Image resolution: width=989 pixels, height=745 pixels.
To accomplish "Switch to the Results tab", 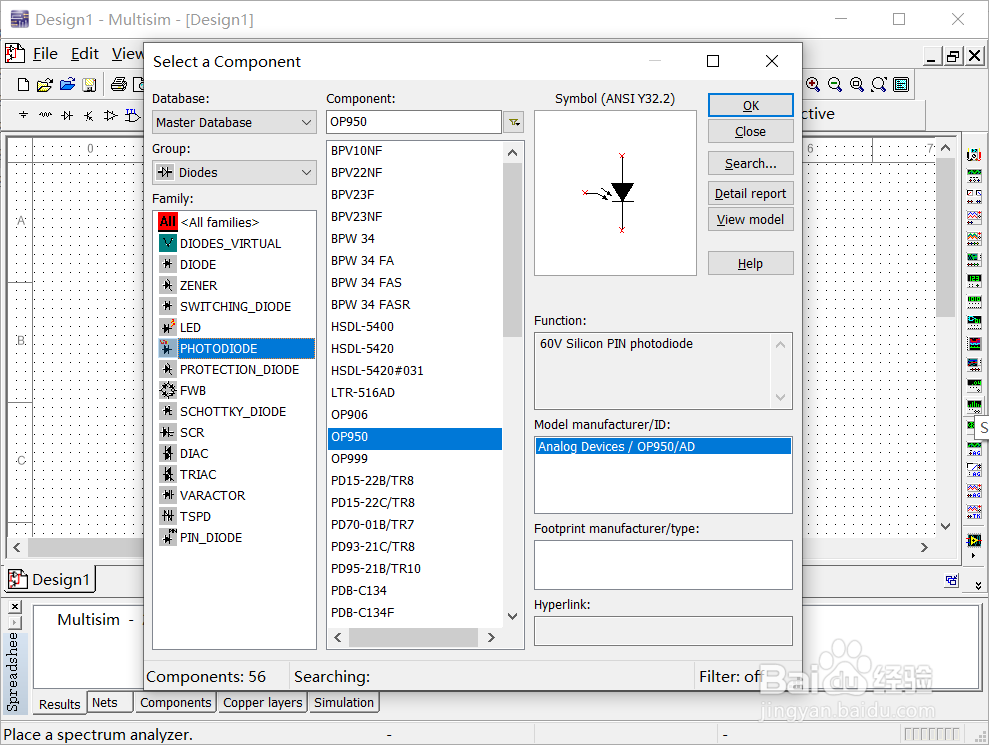I will 59,704.
